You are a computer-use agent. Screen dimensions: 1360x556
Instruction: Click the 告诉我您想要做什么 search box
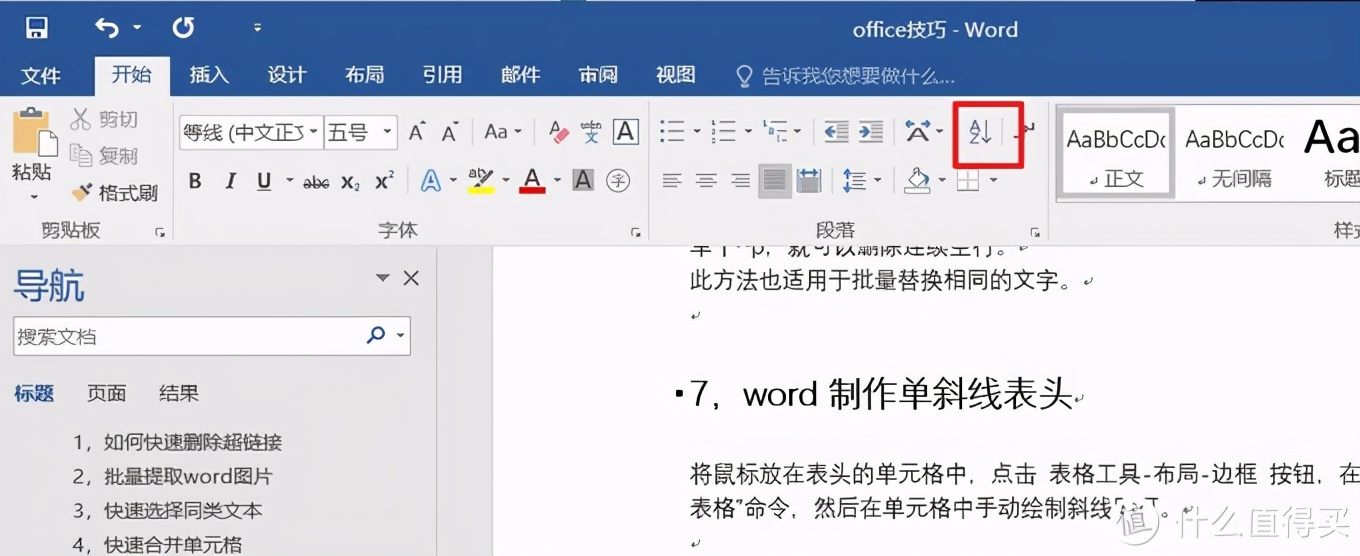(846, 76)
